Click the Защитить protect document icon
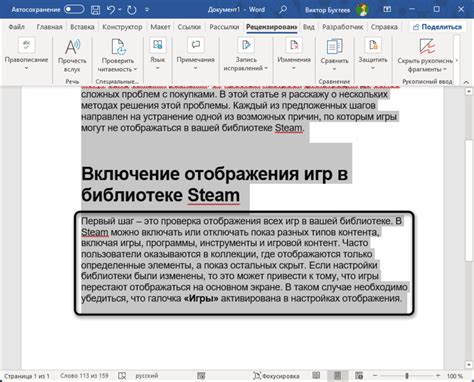This screenshot has height=382, width=474. (373, 45)
